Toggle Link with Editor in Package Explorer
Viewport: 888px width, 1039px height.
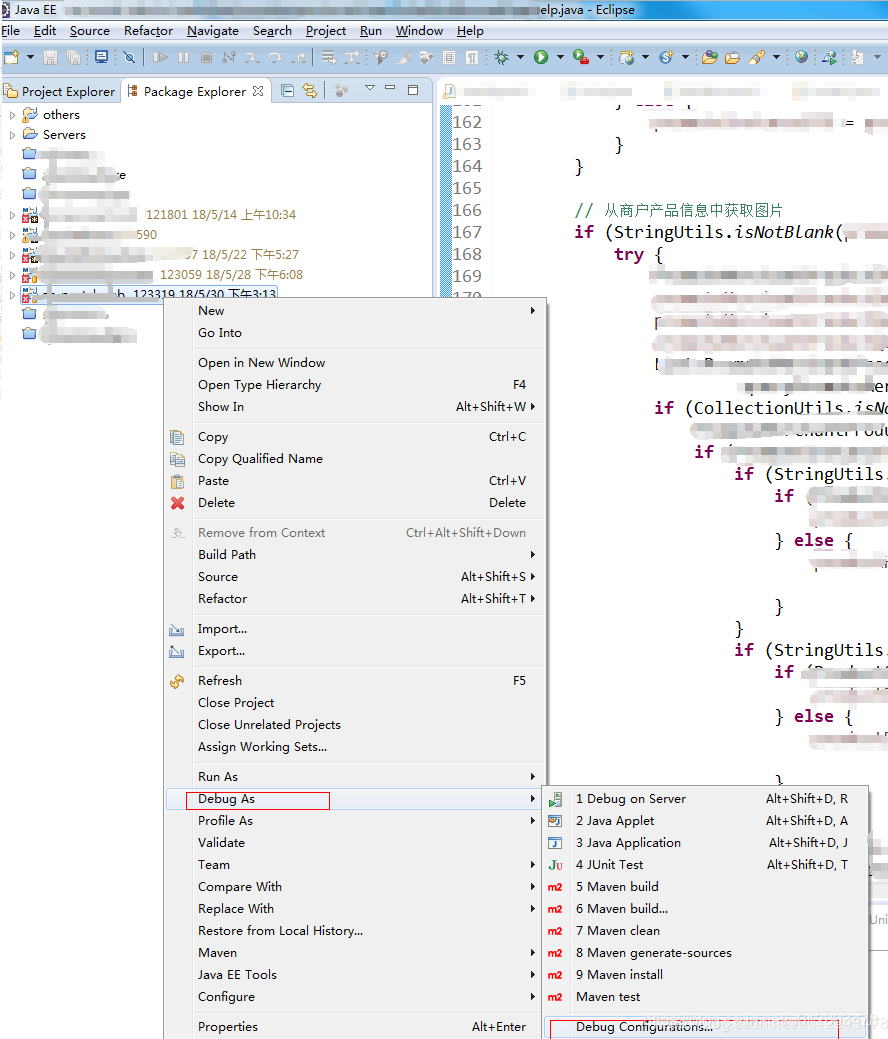tap(309, 91)
